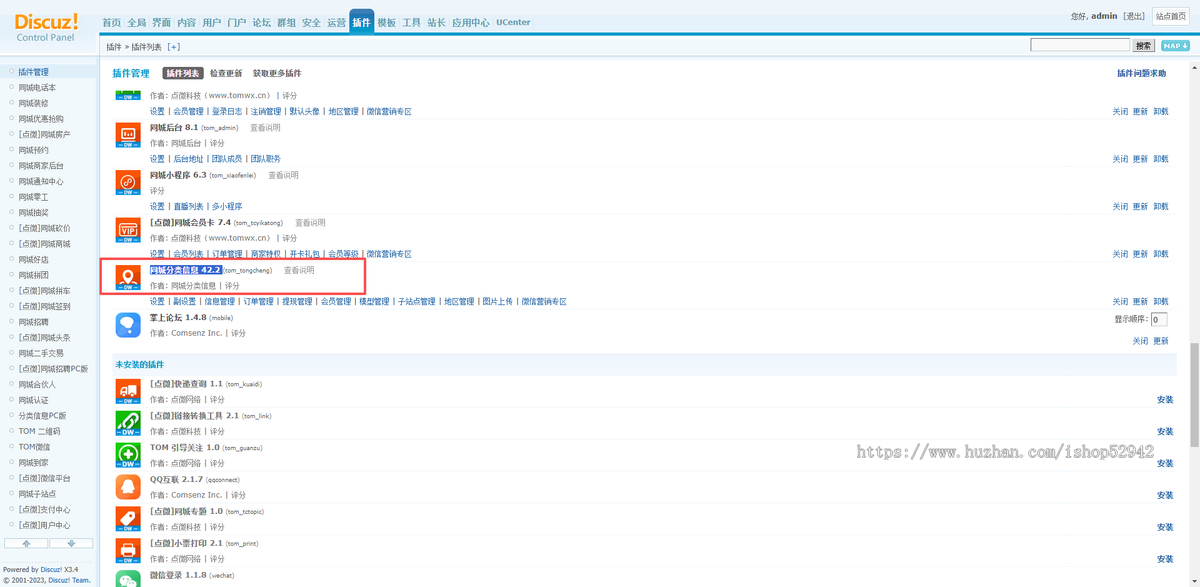Click the 显示顺序 number field

pyautogui.click(x=1158, y=320)
